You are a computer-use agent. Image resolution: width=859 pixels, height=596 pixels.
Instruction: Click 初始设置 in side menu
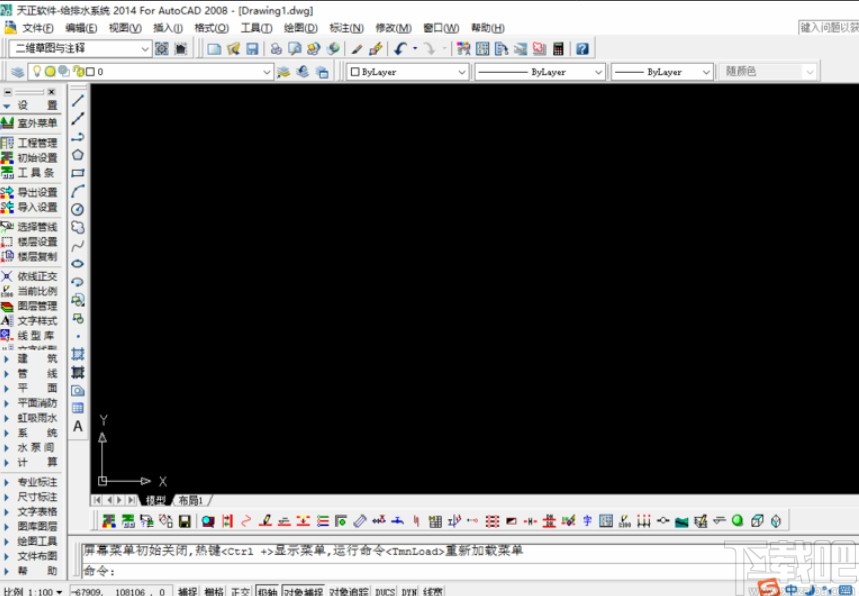tap(31, 158)
